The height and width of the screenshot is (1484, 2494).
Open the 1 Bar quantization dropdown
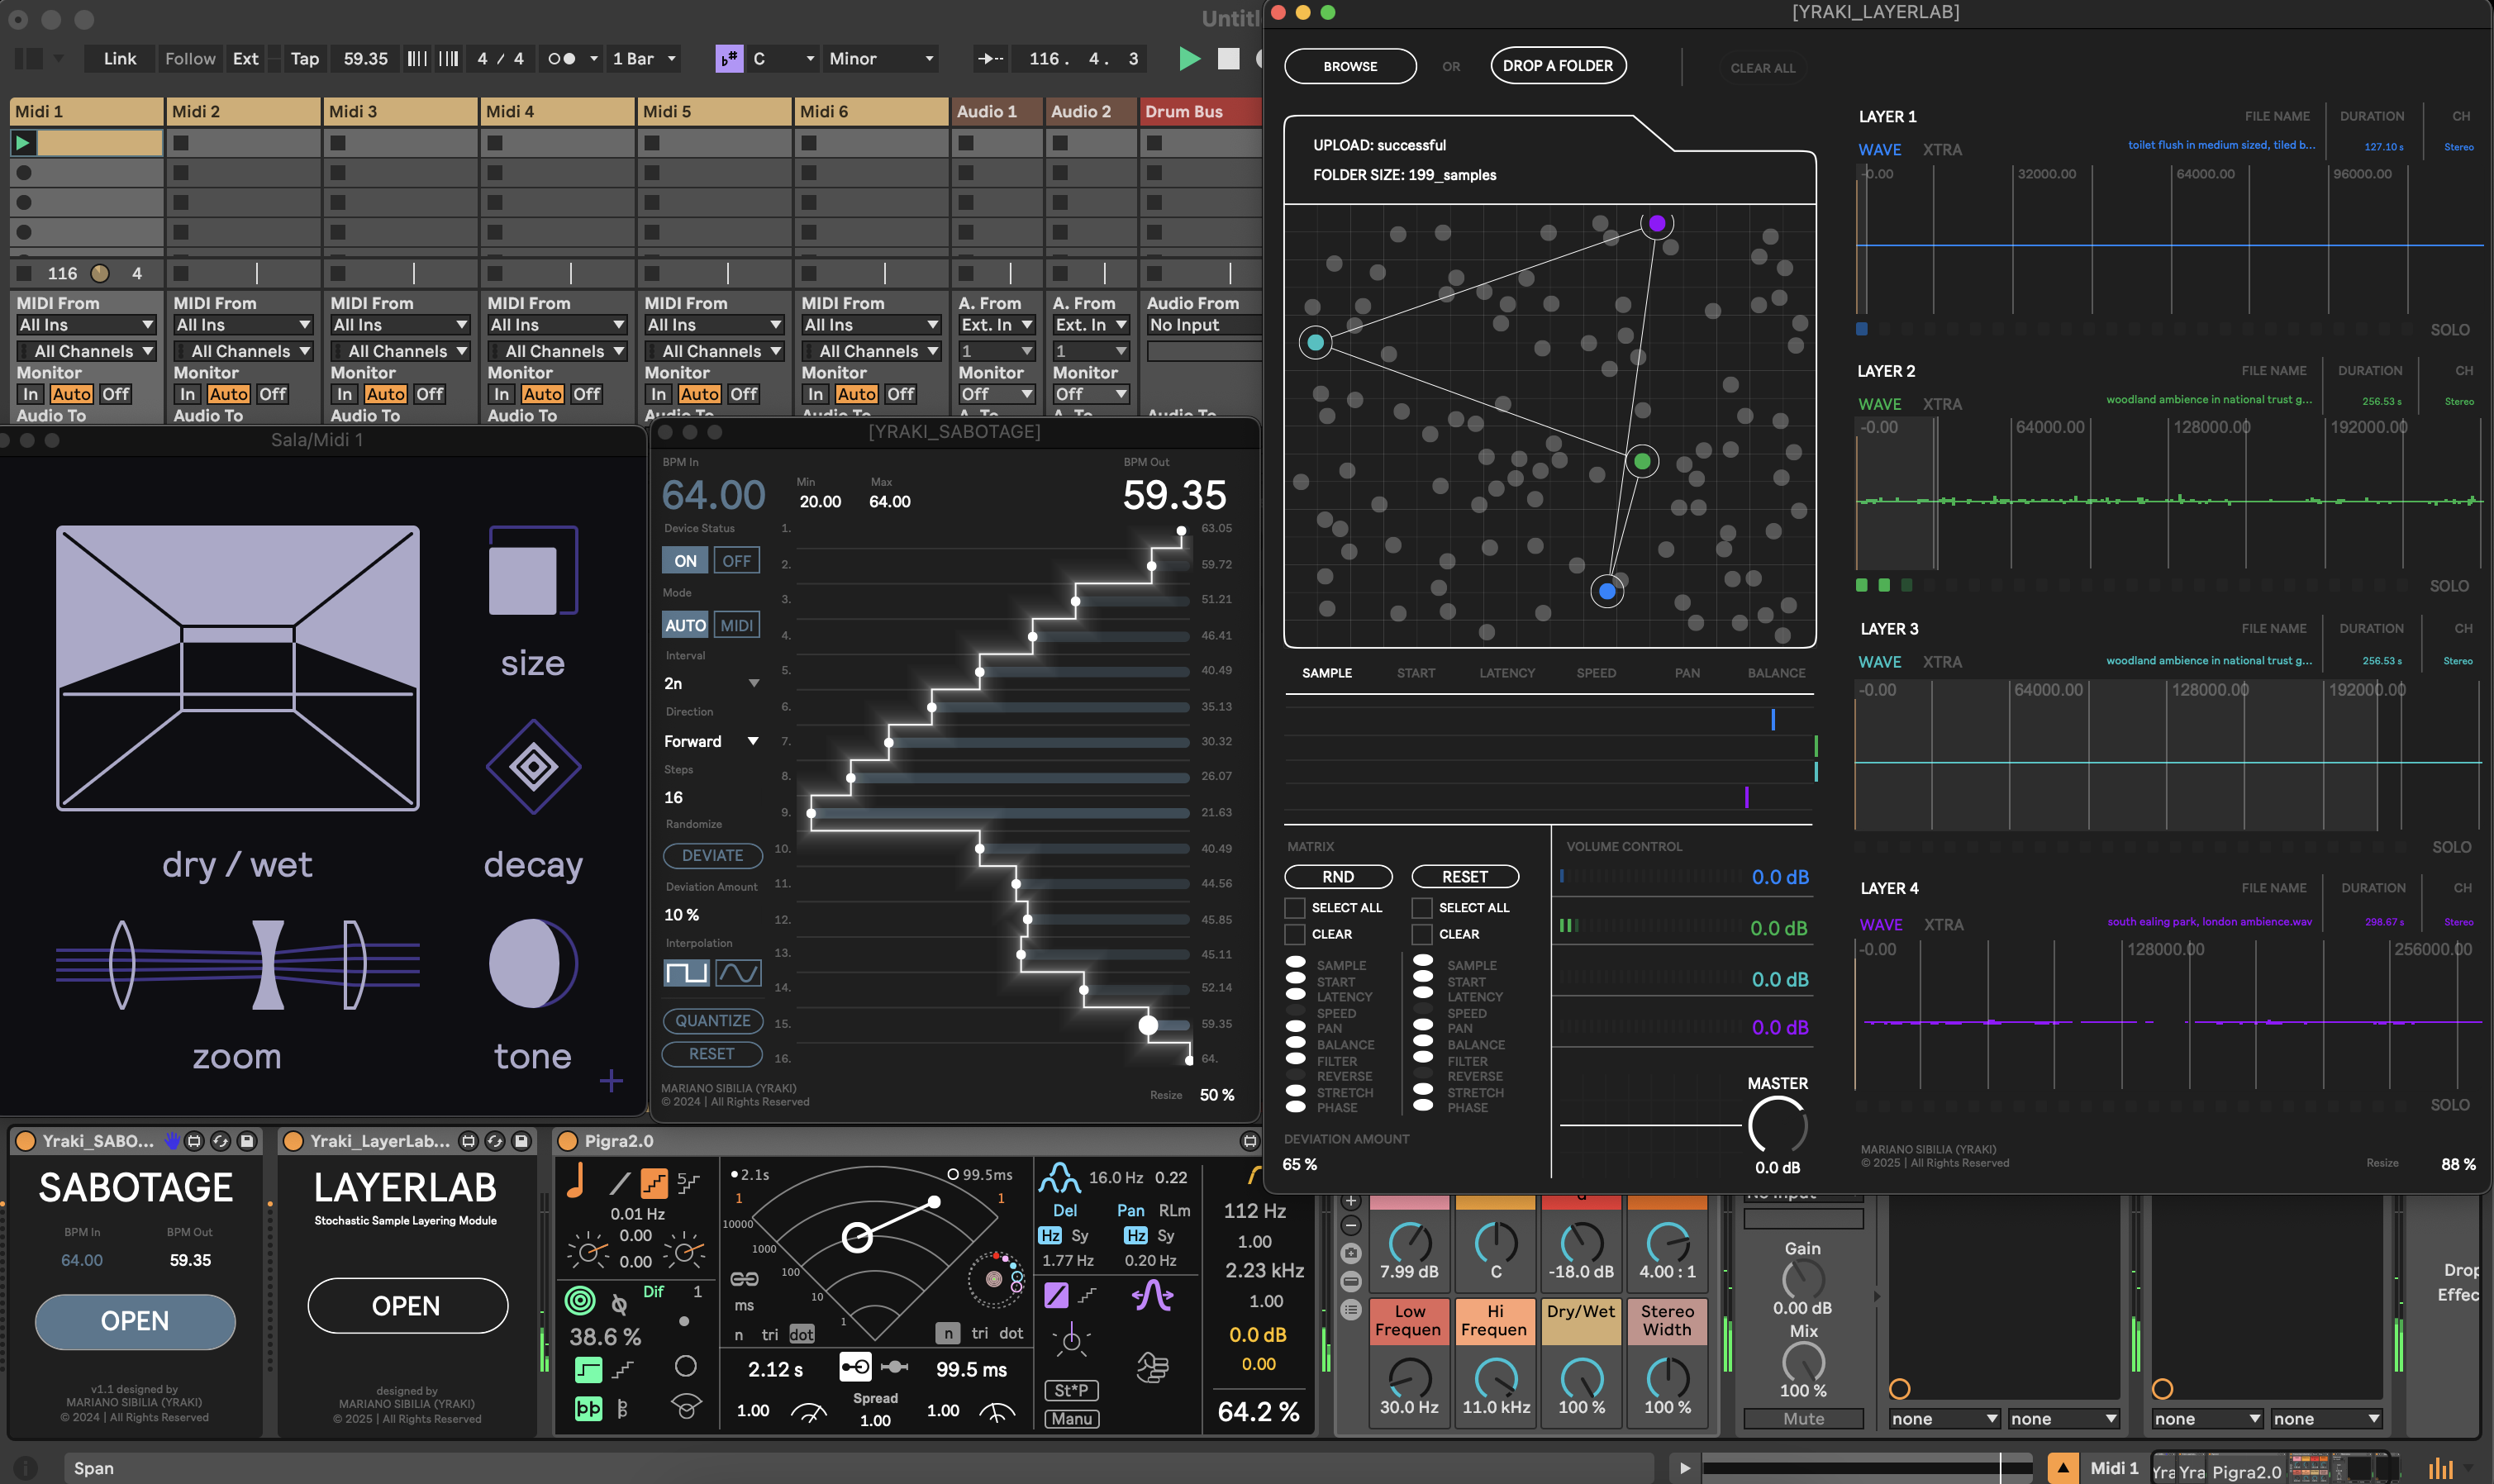[645, 59]
